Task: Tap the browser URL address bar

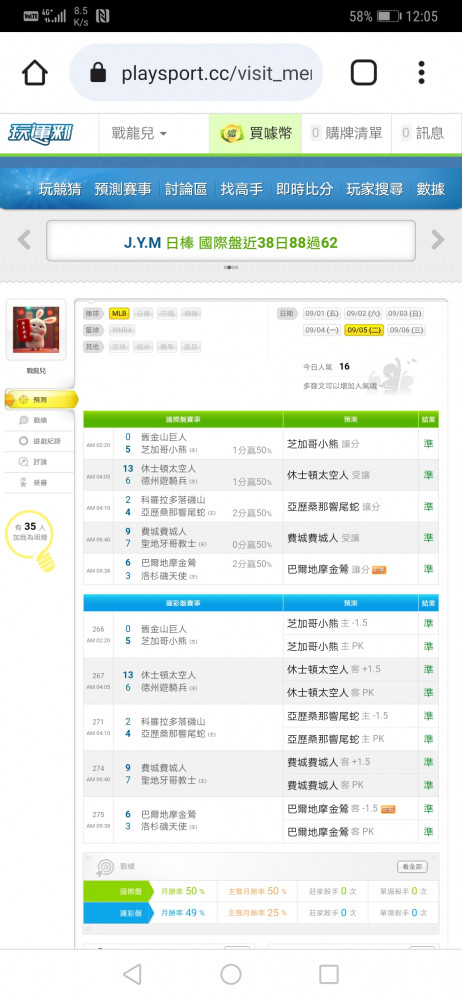Action: pos(197,73)
